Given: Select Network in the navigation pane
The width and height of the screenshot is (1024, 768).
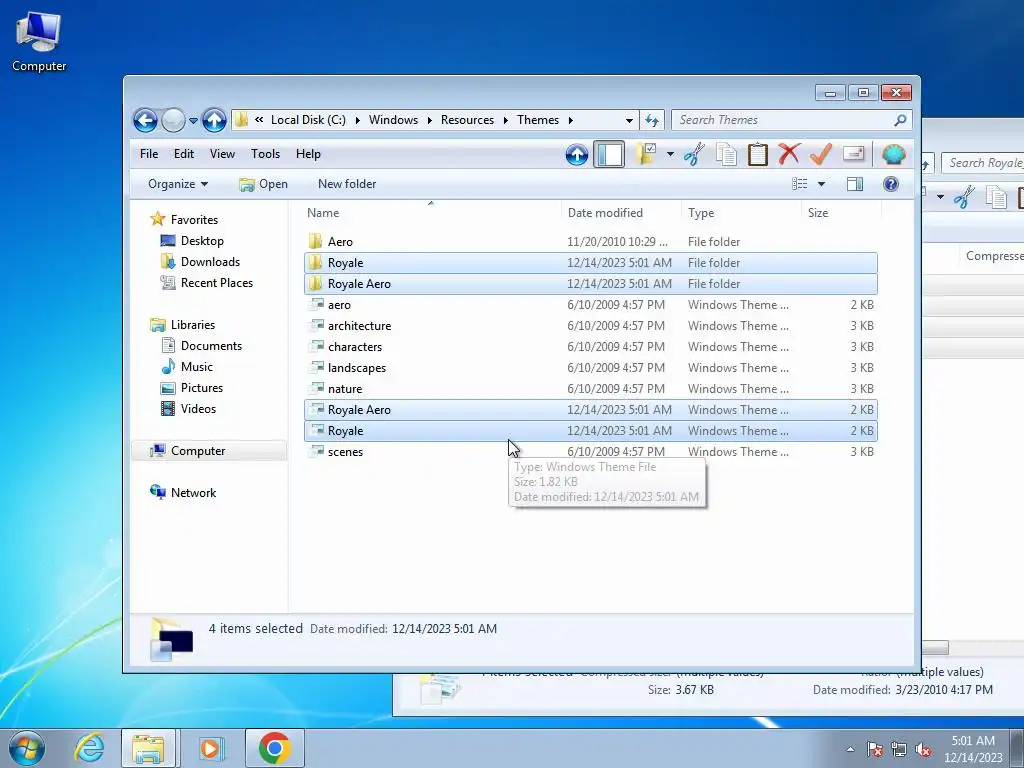Looking at the screenshot, I should click(193, 492).
